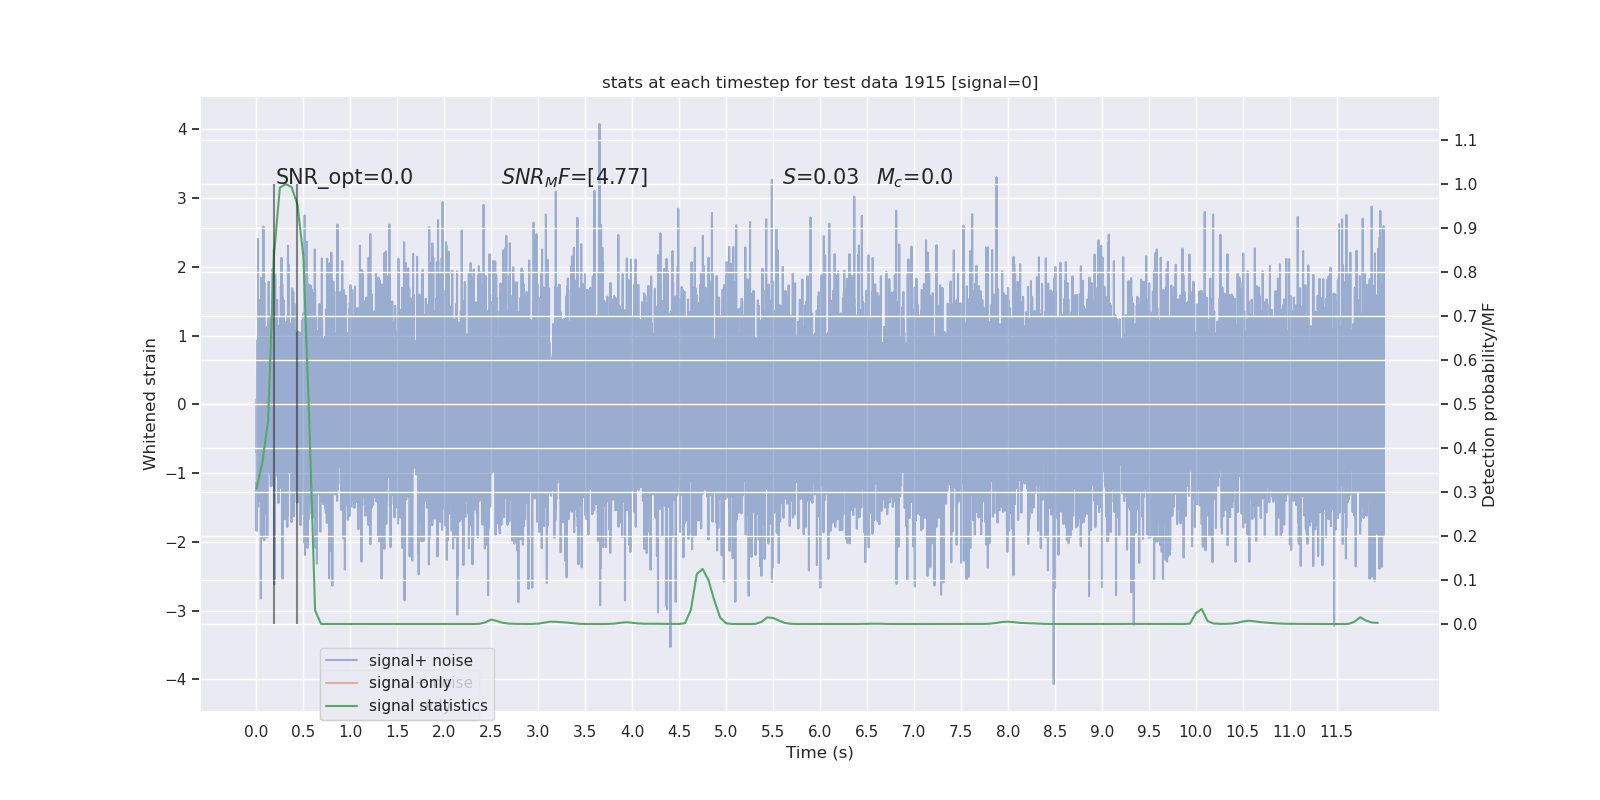
Task: Click left y-axis tick label 4
Action: coord(182,129)
